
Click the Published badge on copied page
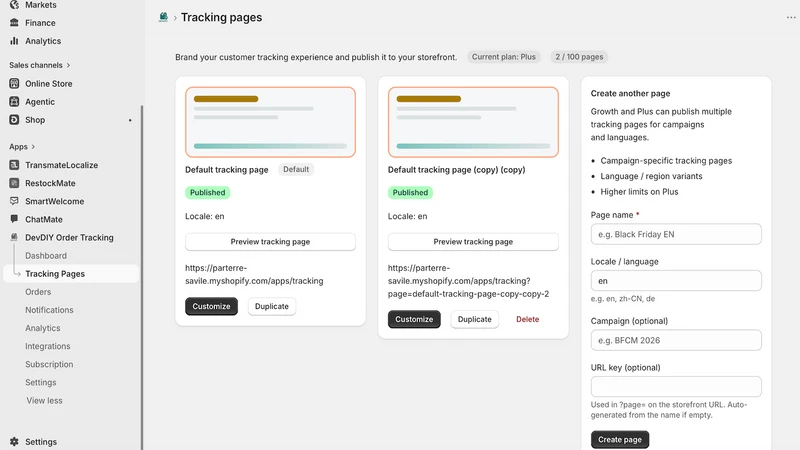(x=410, y=192)
